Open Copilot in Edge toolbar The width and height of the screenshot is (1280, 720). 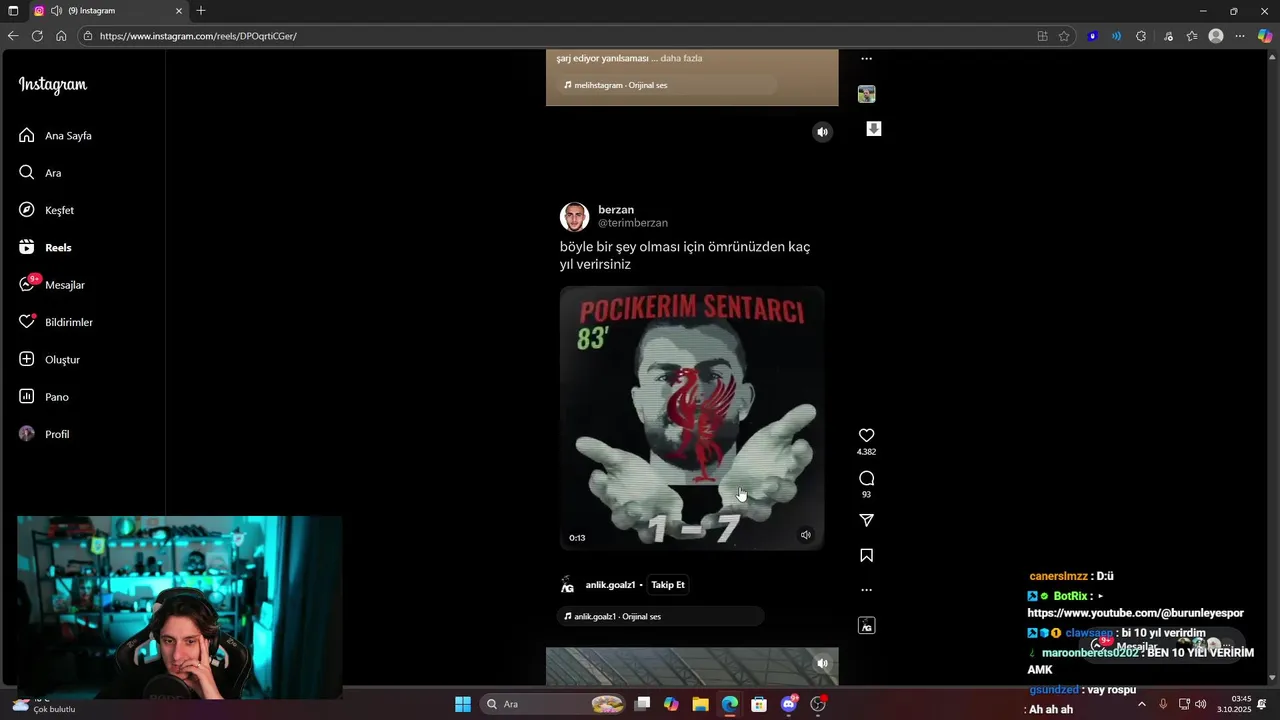click(1265, 36)
